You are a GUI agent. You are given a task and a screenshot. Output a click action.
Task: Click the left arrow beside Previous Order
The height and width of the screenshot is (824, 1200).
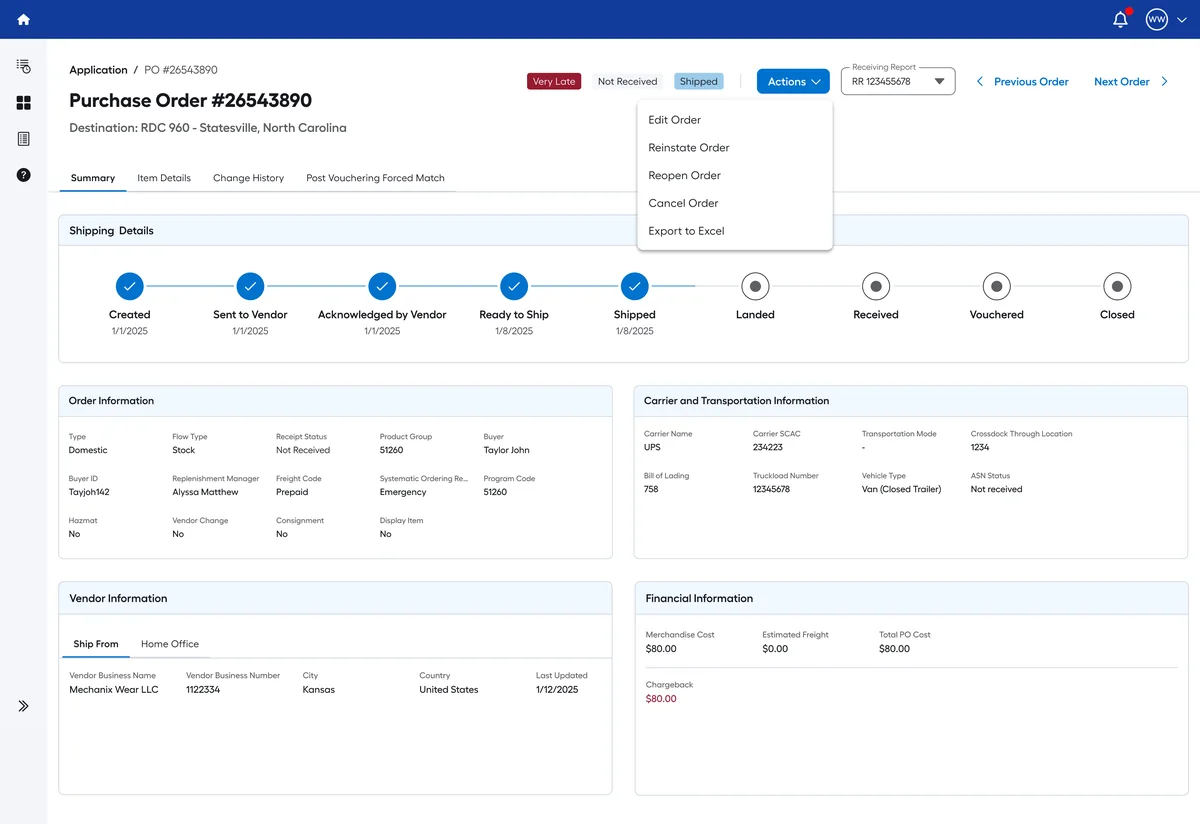coord(980,82)
